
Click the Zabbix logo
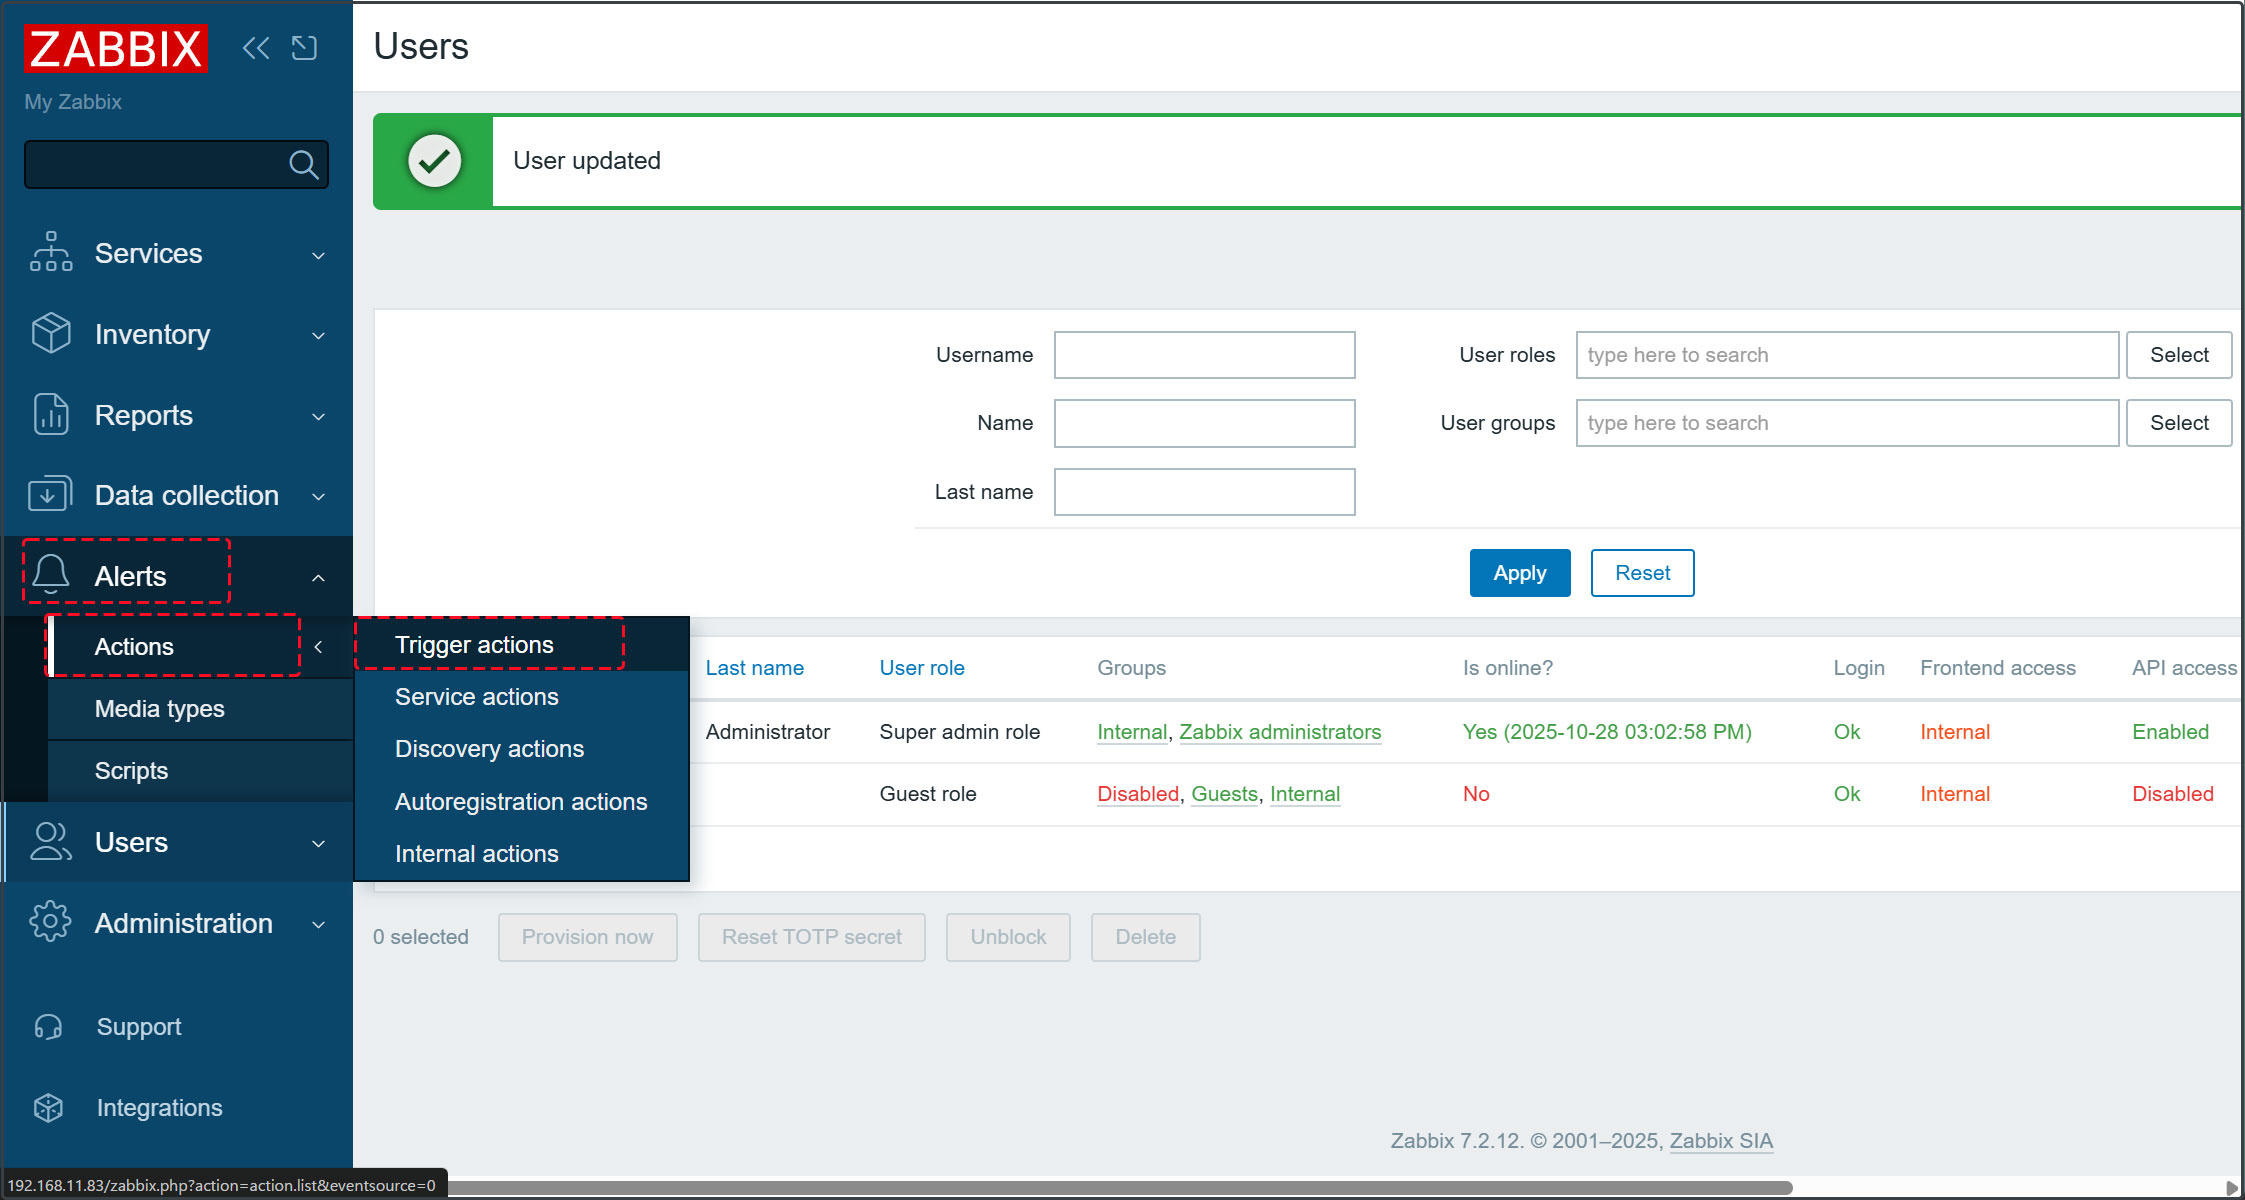pyautogui.click(x=115, y=48)
